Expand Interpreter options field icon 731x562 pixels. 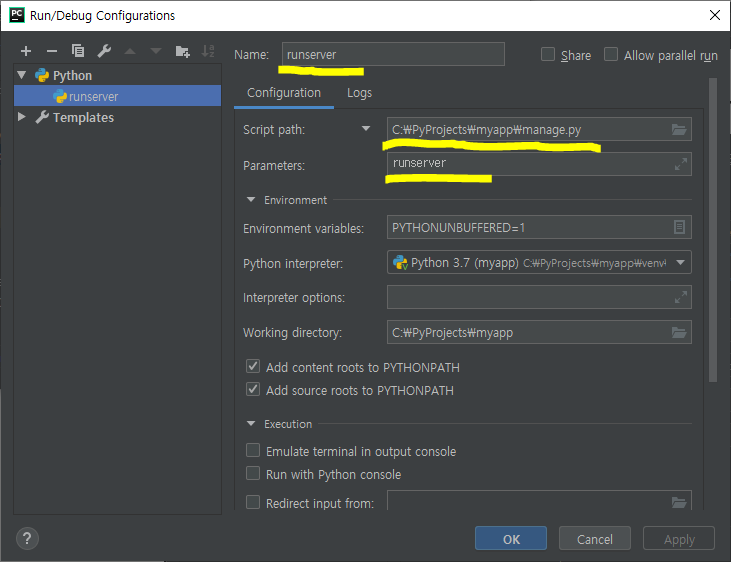(681, 297)
